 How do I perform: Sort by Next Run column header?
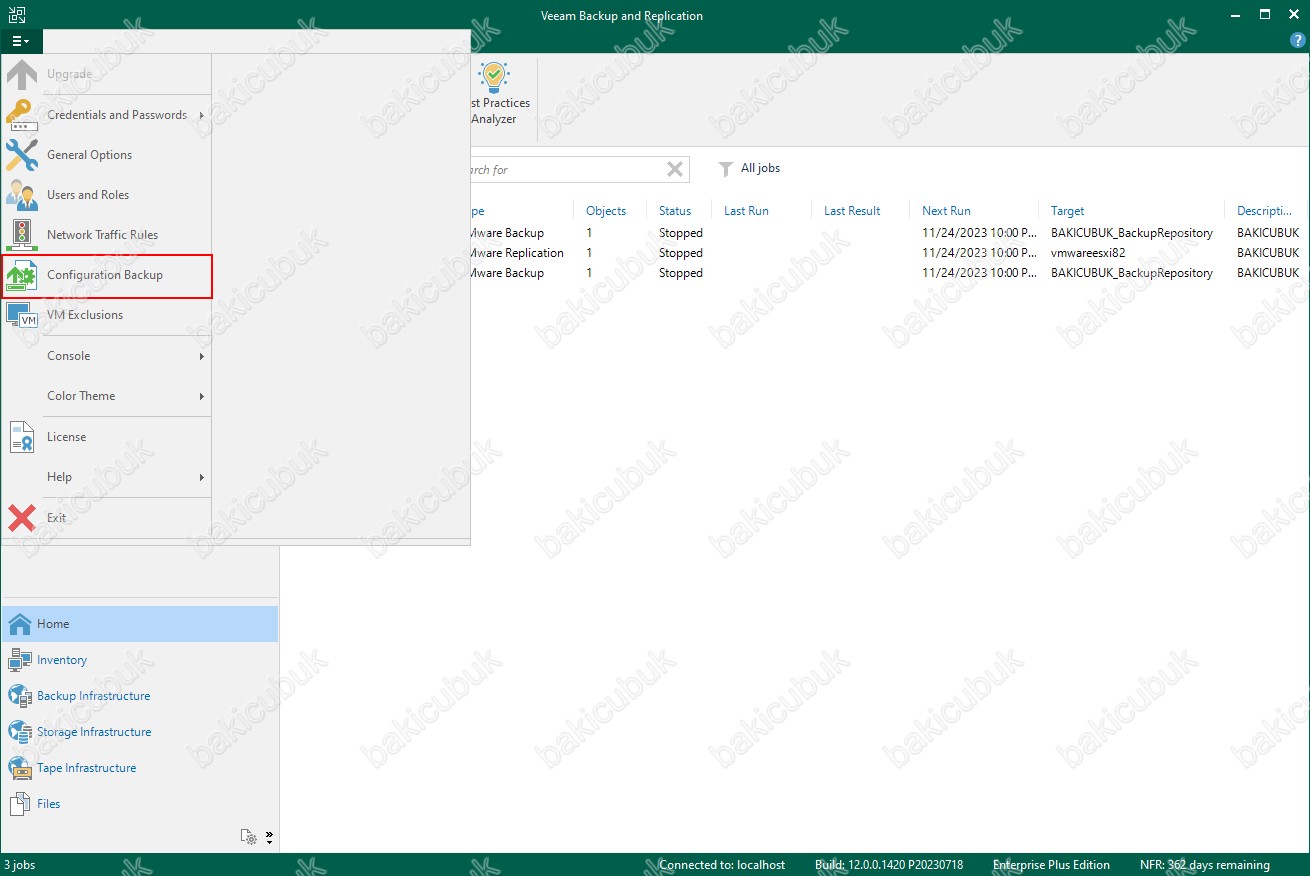[946, 211]
